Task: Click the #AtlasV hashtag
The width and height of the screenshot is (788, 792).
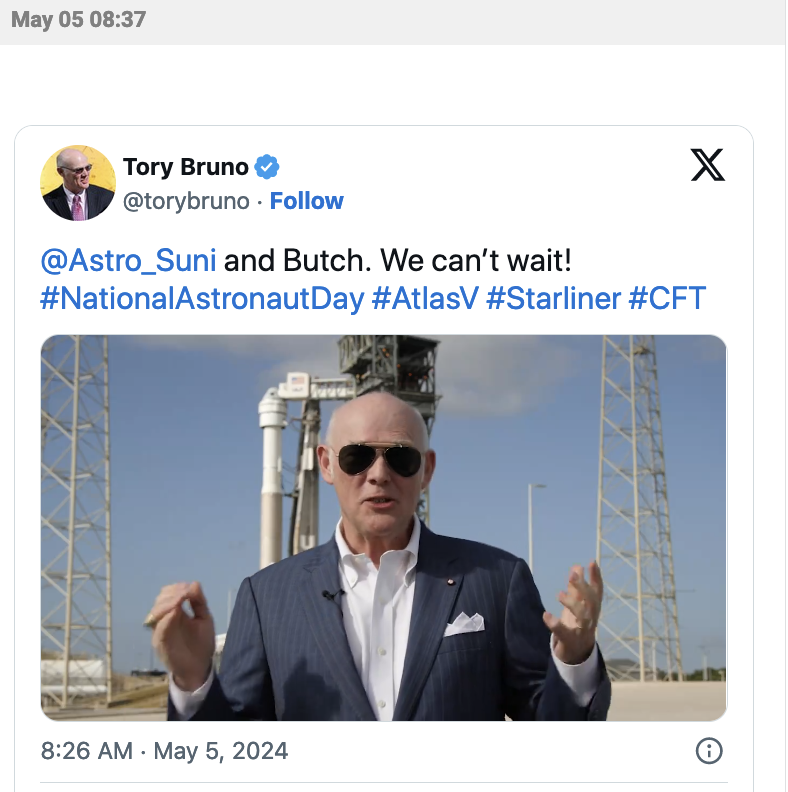Action: 425,298
